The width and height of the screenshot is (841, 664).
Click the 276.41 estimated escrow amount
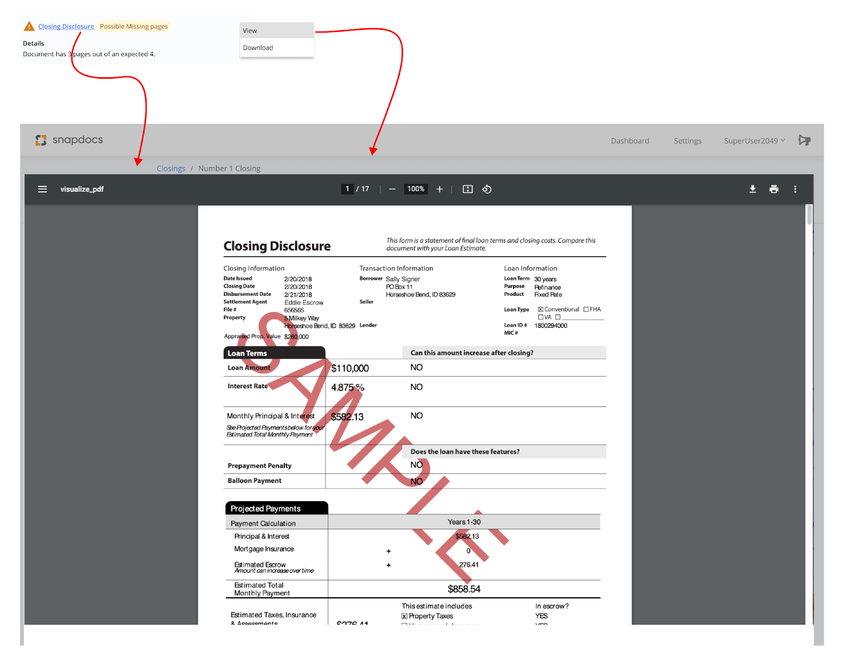pos(469,565)
